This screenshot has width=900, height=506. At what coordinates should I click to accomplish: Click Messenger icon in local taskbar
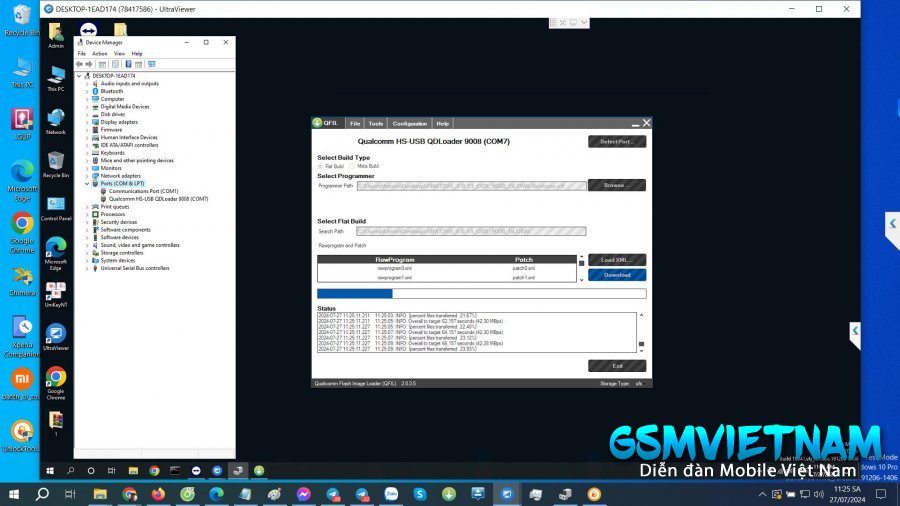tap(304, 494)
